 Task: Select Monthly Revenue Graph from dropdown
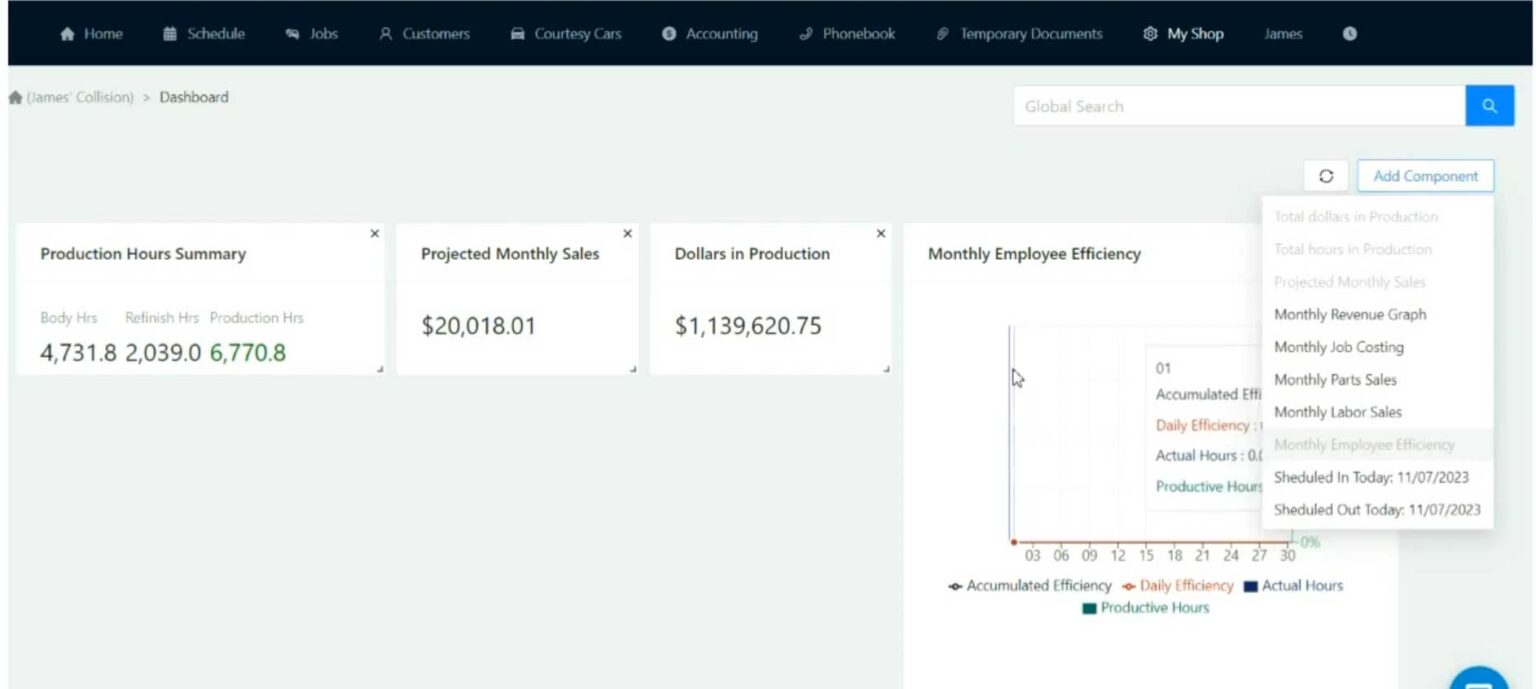click(x=1350, y=315)
